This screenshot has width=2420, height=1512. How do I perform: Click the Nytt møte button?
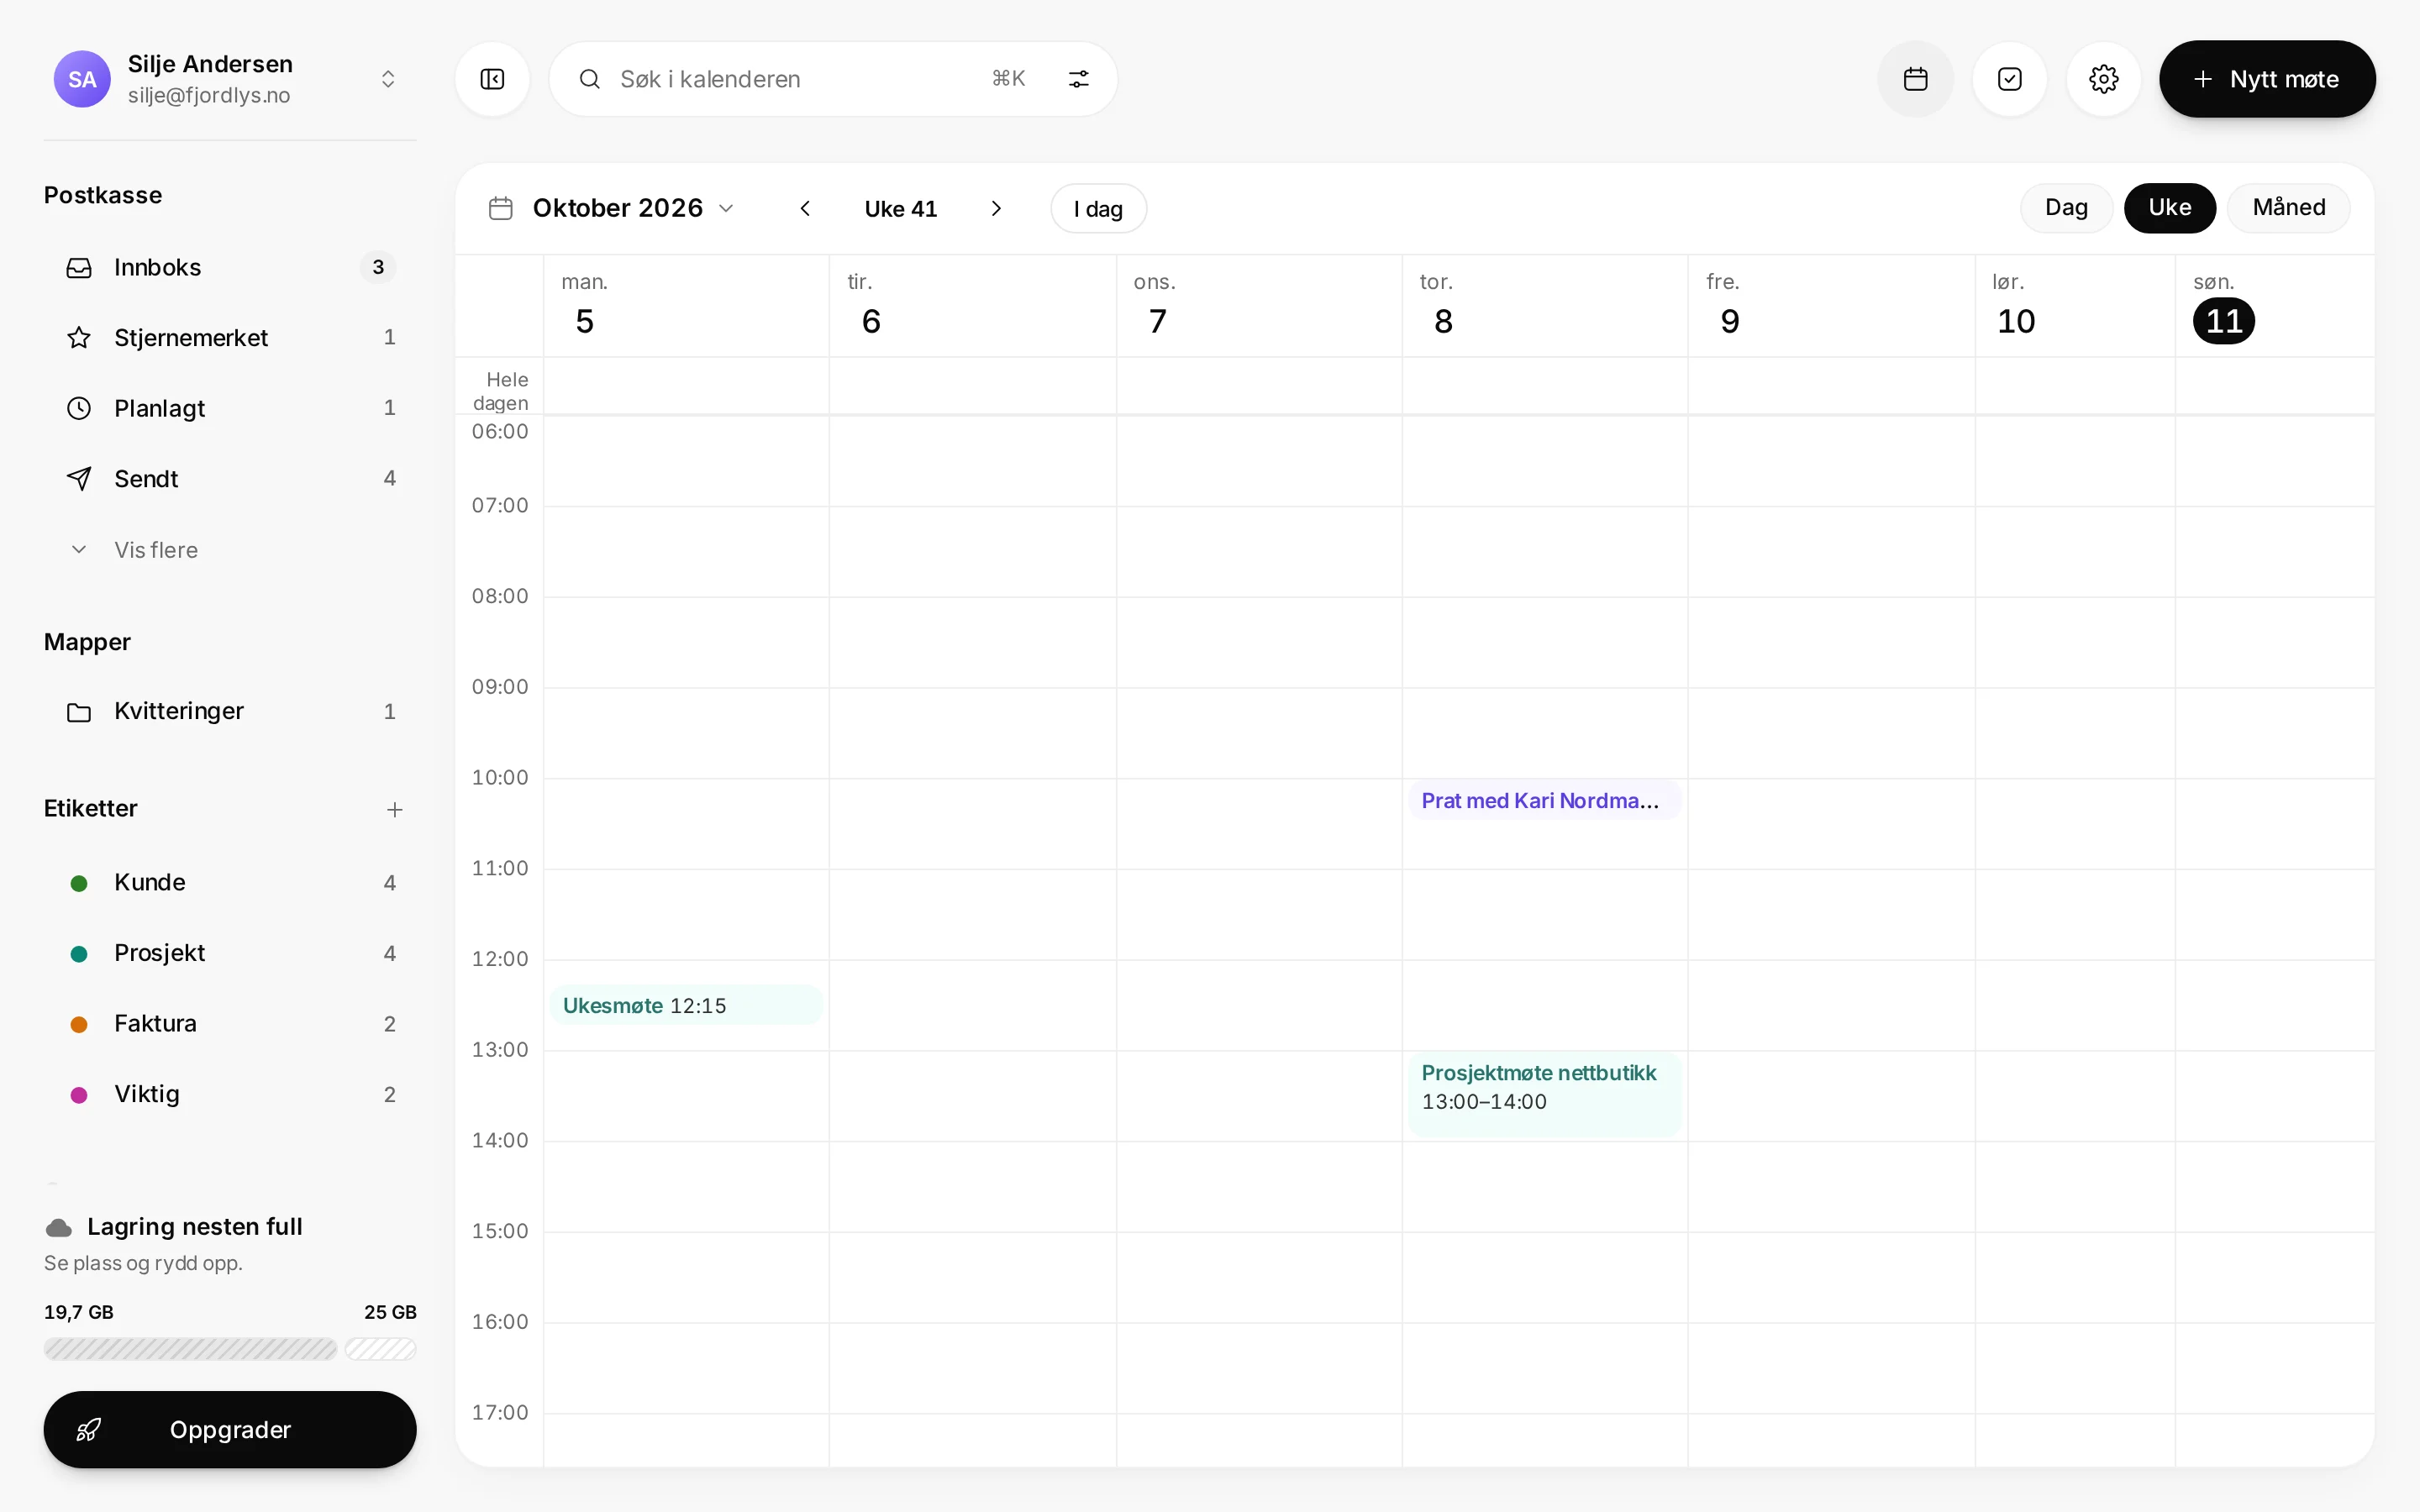coord(2267,79)
